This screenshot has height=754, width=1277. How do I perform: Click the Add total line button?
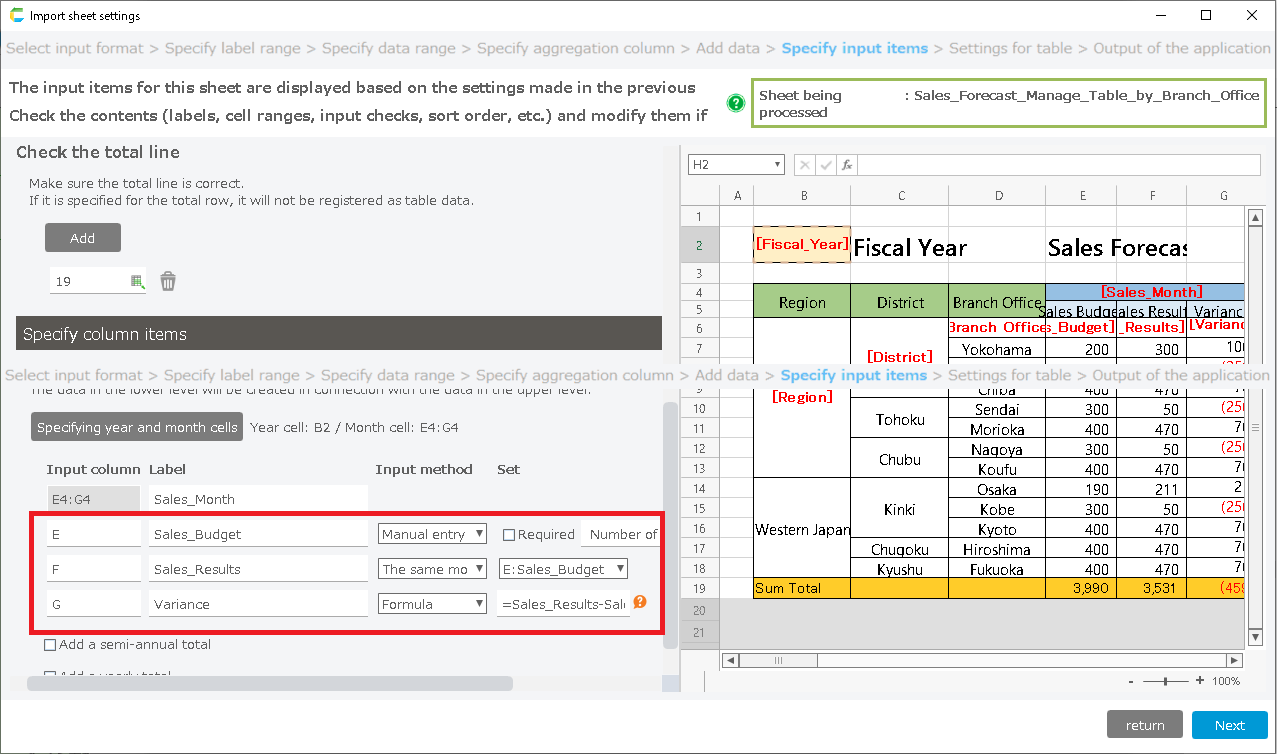pyautogui.click(x=83, y=238)
